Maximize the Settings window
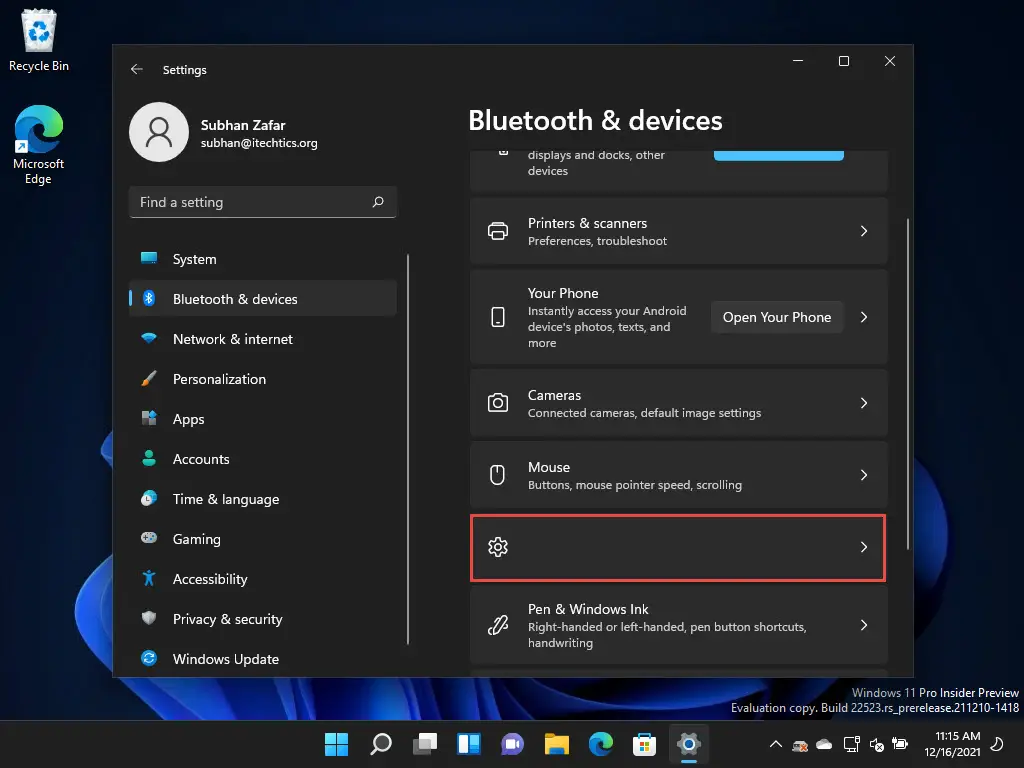 click(x=844, y=61)
